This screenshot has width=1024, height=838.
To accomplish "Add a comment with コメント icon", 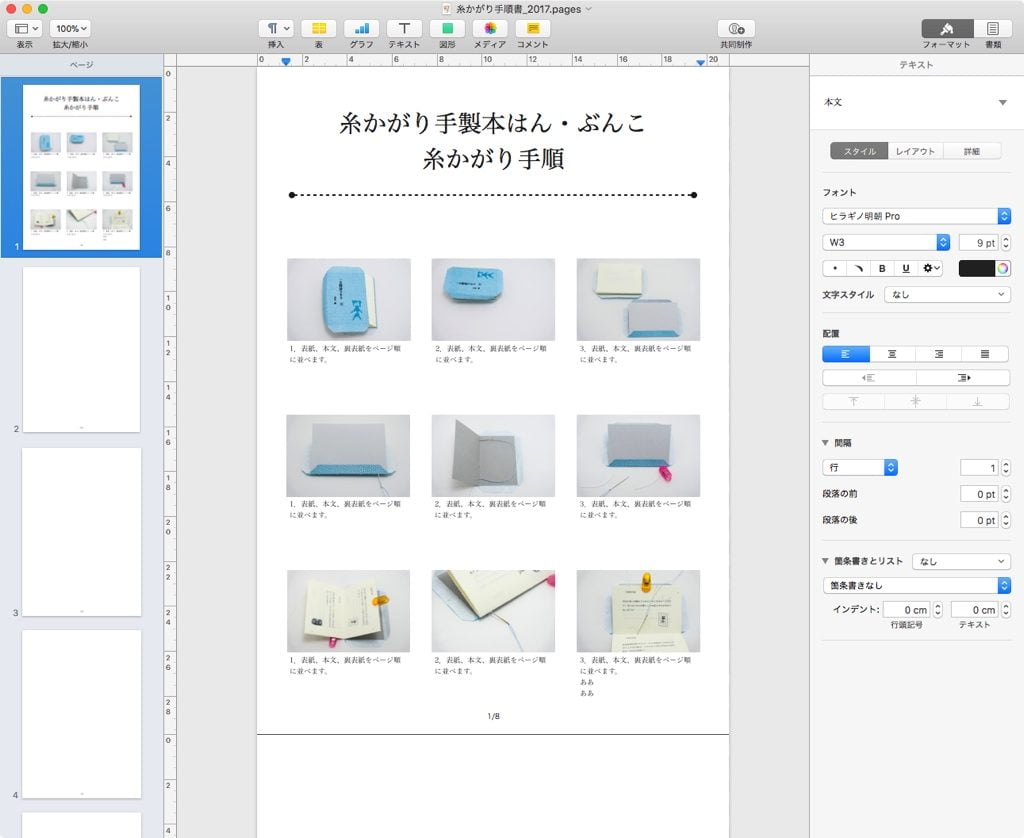I will [533, 29].
